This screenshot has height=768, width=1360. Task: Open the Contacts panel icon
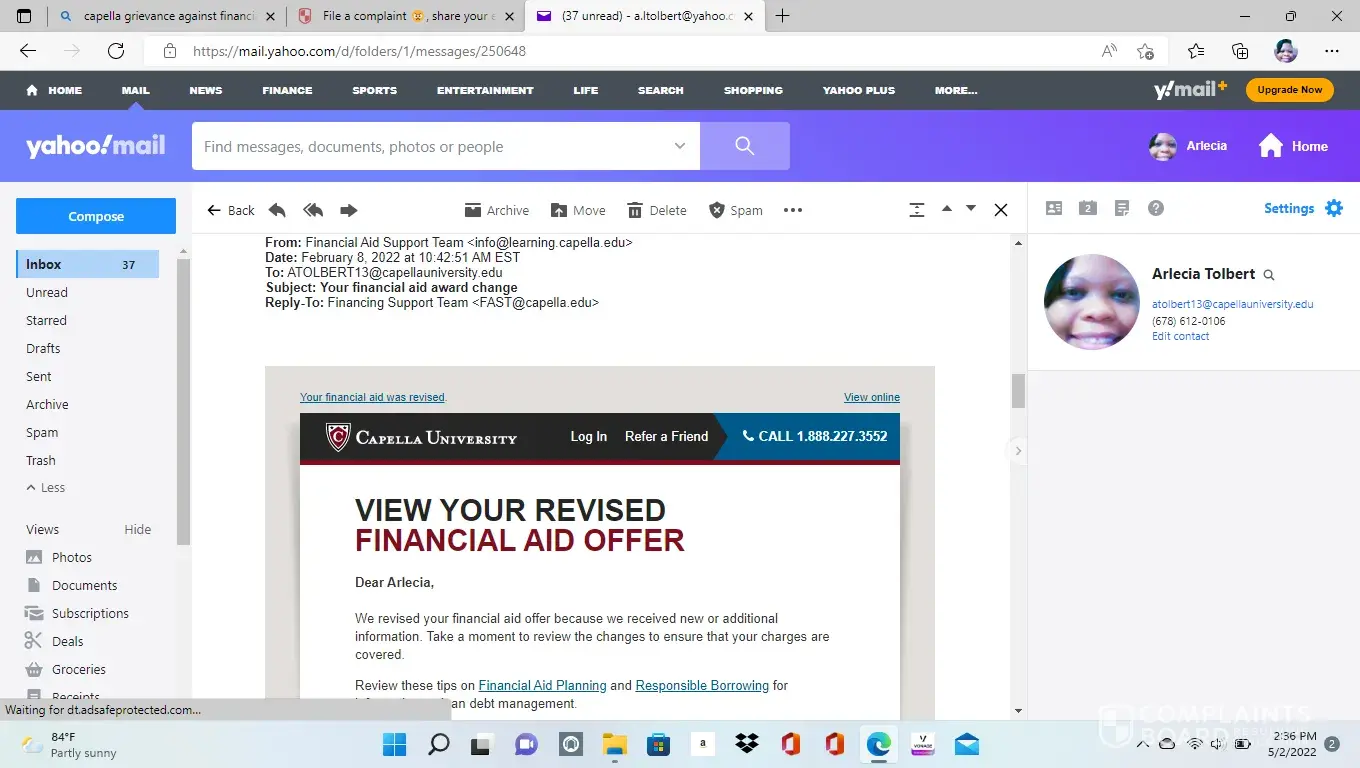[x=1054, y=208]
